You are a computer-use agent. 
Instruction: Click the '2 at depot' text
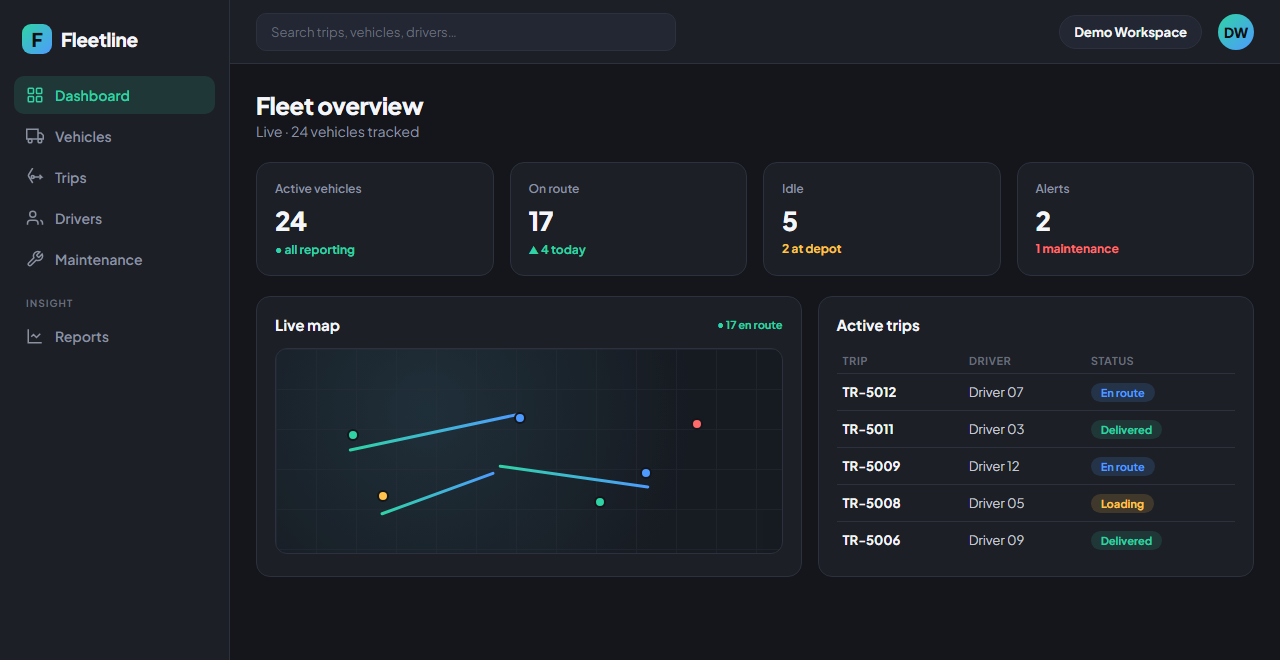pos(812,249)
